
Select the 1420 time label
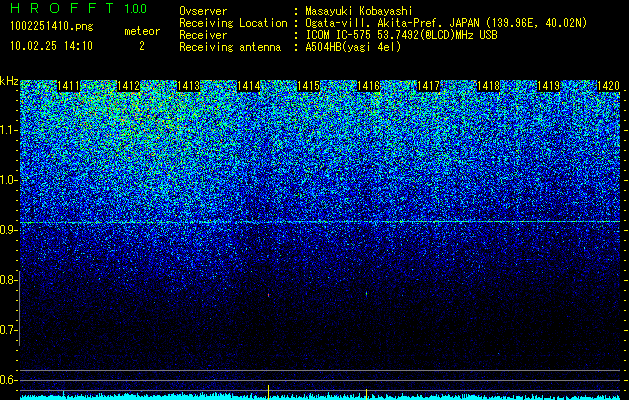coord(609,86)
